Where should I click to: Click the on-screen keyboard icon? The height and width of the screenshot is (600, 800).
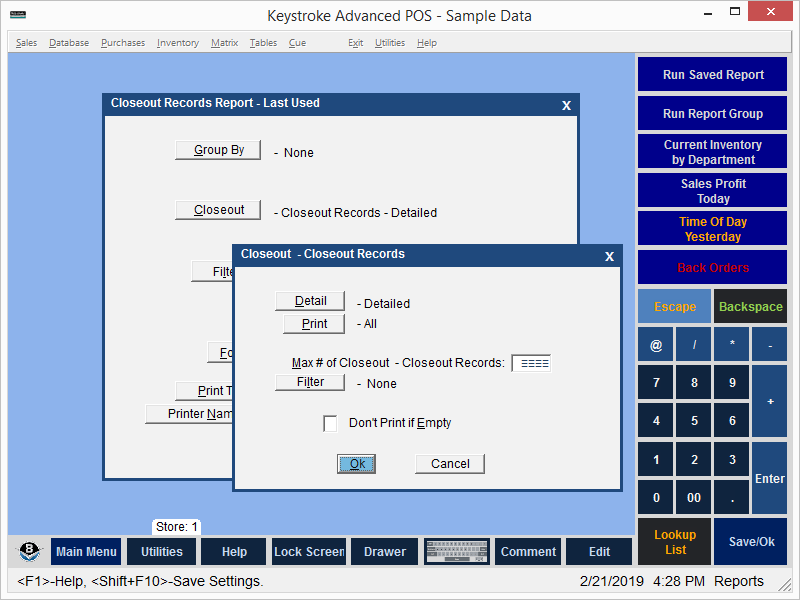coord(456,552)
